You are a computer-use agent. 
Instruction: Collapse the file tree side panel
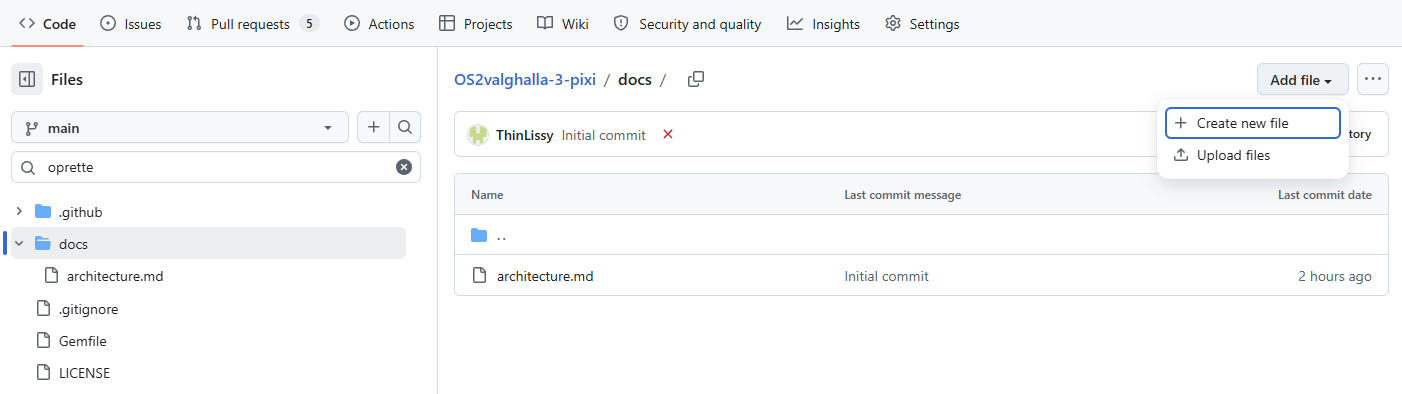coord(27,79)
